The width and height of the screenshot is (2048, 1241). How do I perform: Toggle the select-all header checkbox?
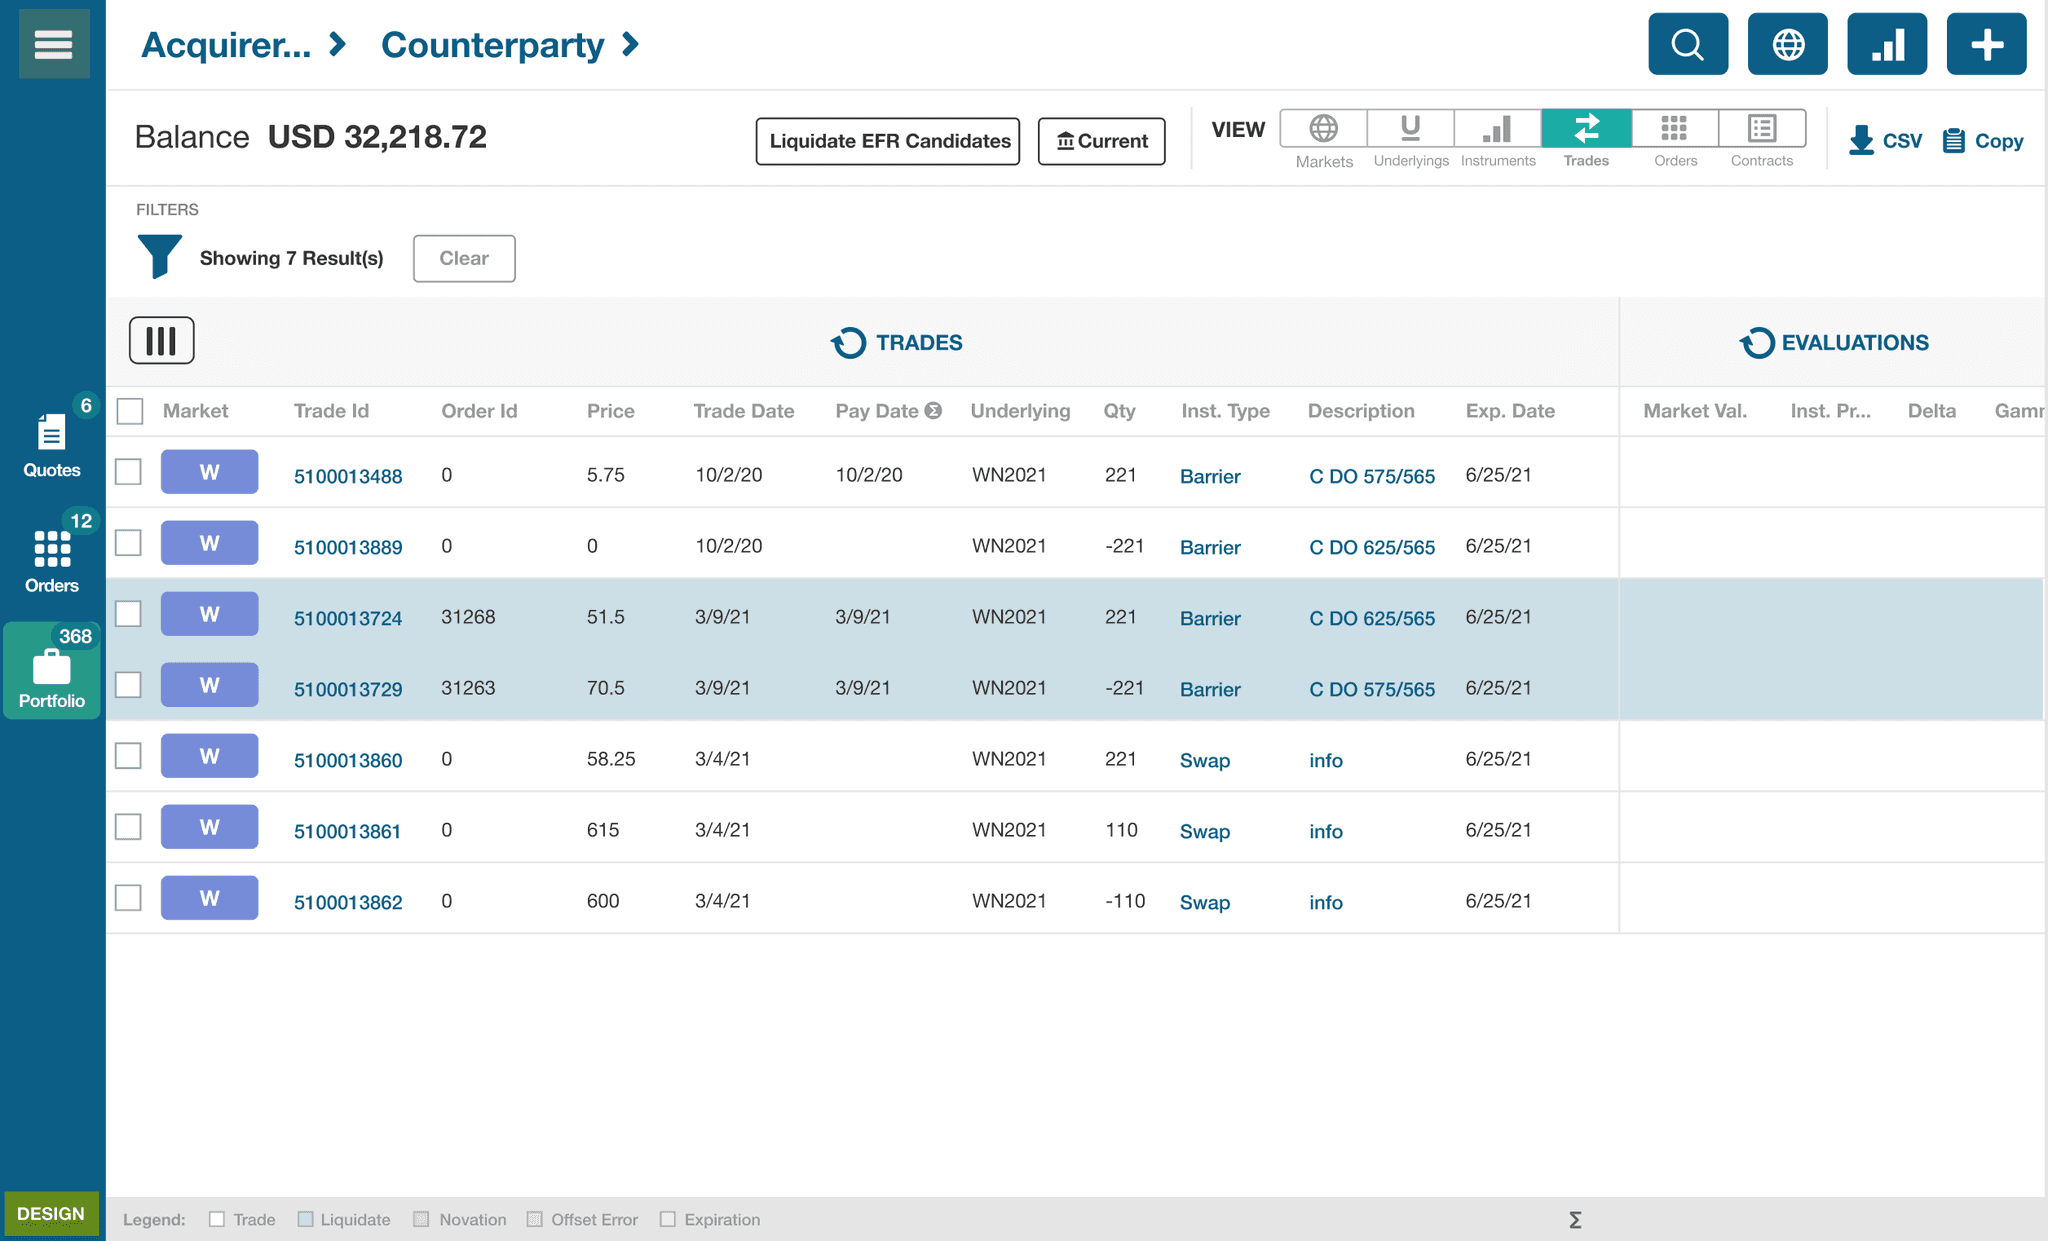[130, 411]
